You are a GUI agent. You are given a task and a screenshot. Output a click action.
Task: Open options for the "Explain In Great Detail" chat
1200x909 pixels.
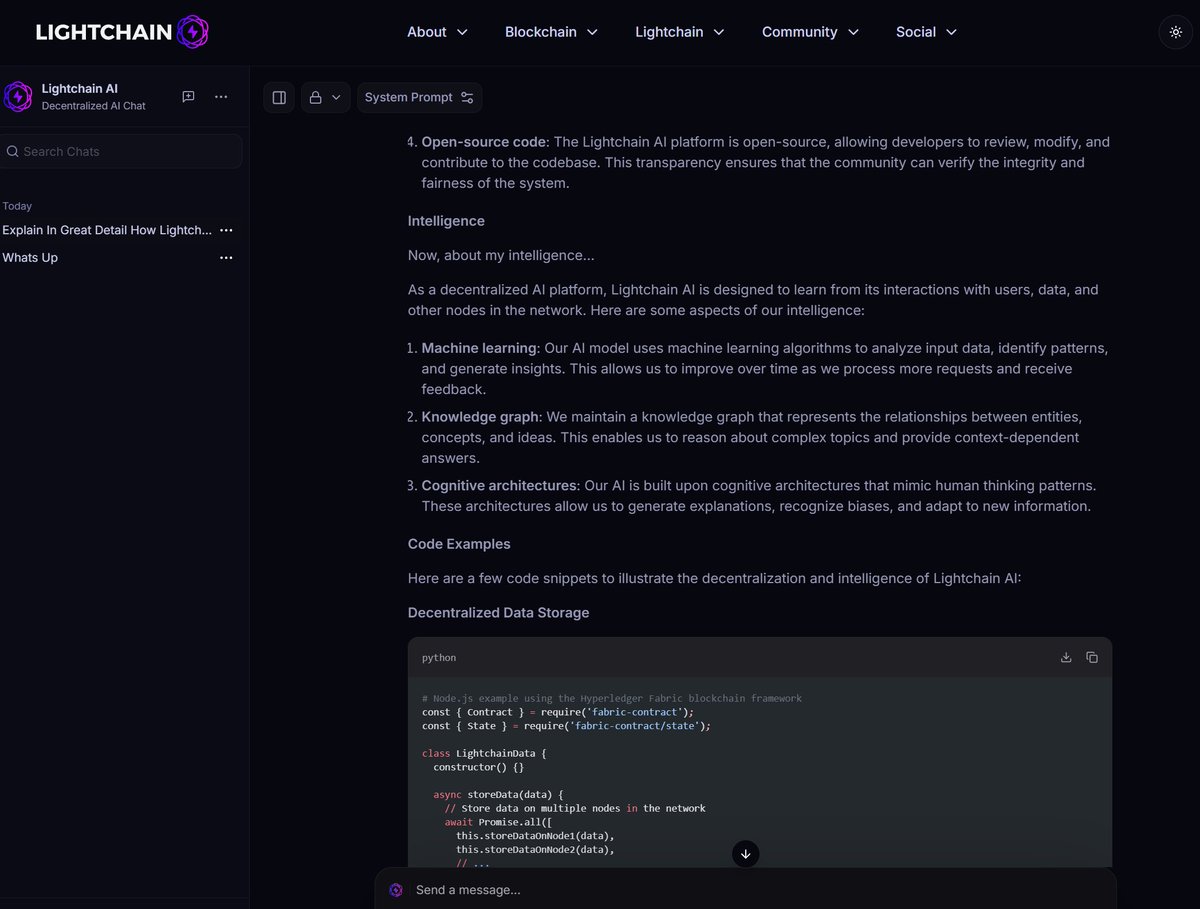pyautogui.click(x=226, y=230)
